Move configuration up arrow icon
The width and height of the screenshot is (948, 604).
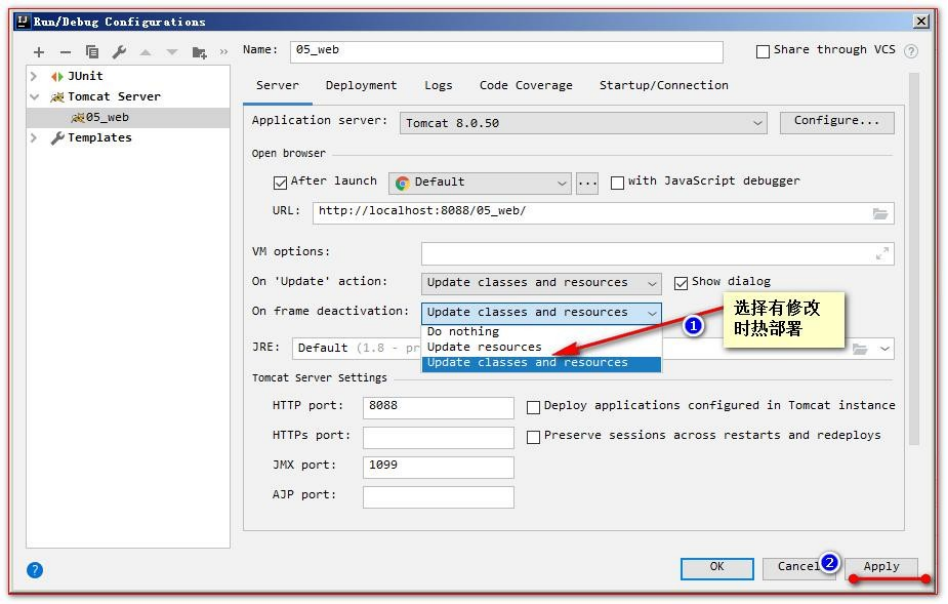coord(146,53)
